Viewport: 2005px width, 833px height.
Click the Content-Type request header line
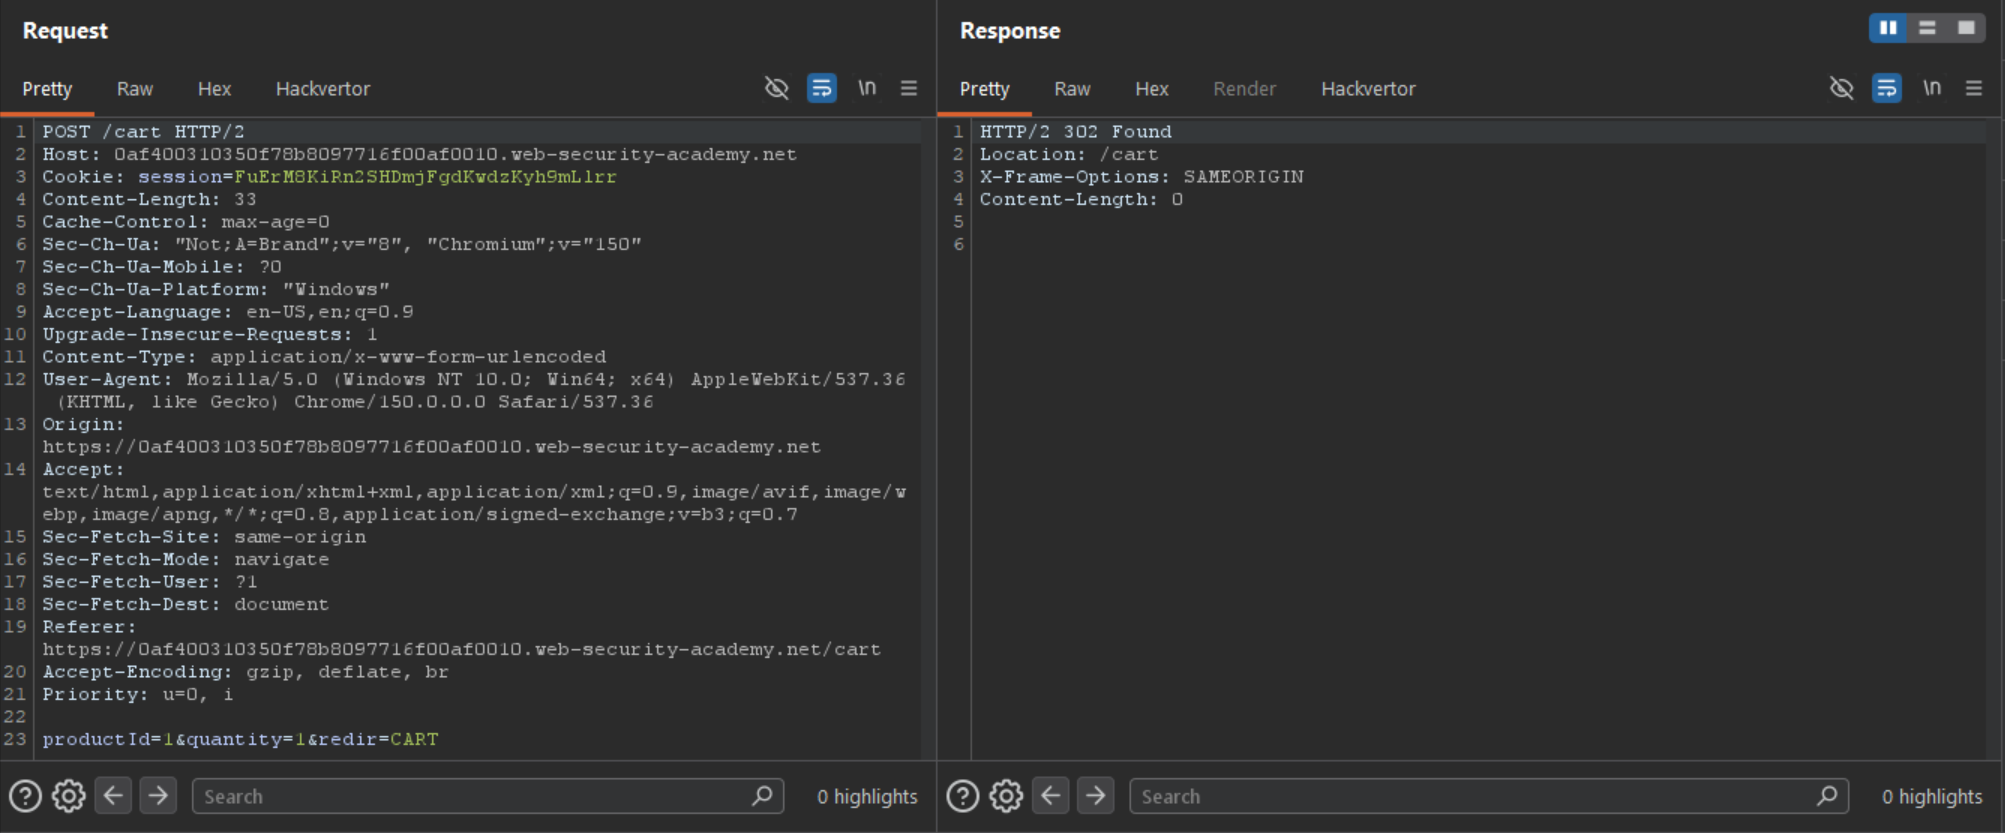pyautogui.click(x=324, y=357)
